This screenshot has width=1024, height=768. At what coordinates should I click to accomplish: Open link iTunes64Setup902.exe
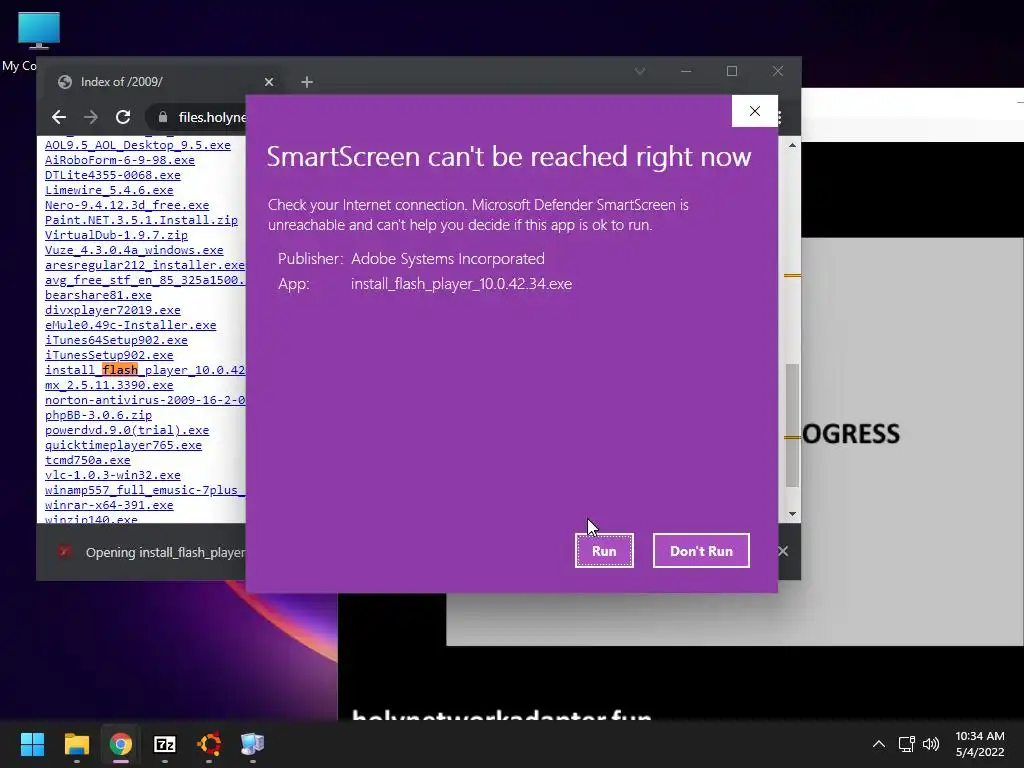pyautogui.click(x=116, y=340)
